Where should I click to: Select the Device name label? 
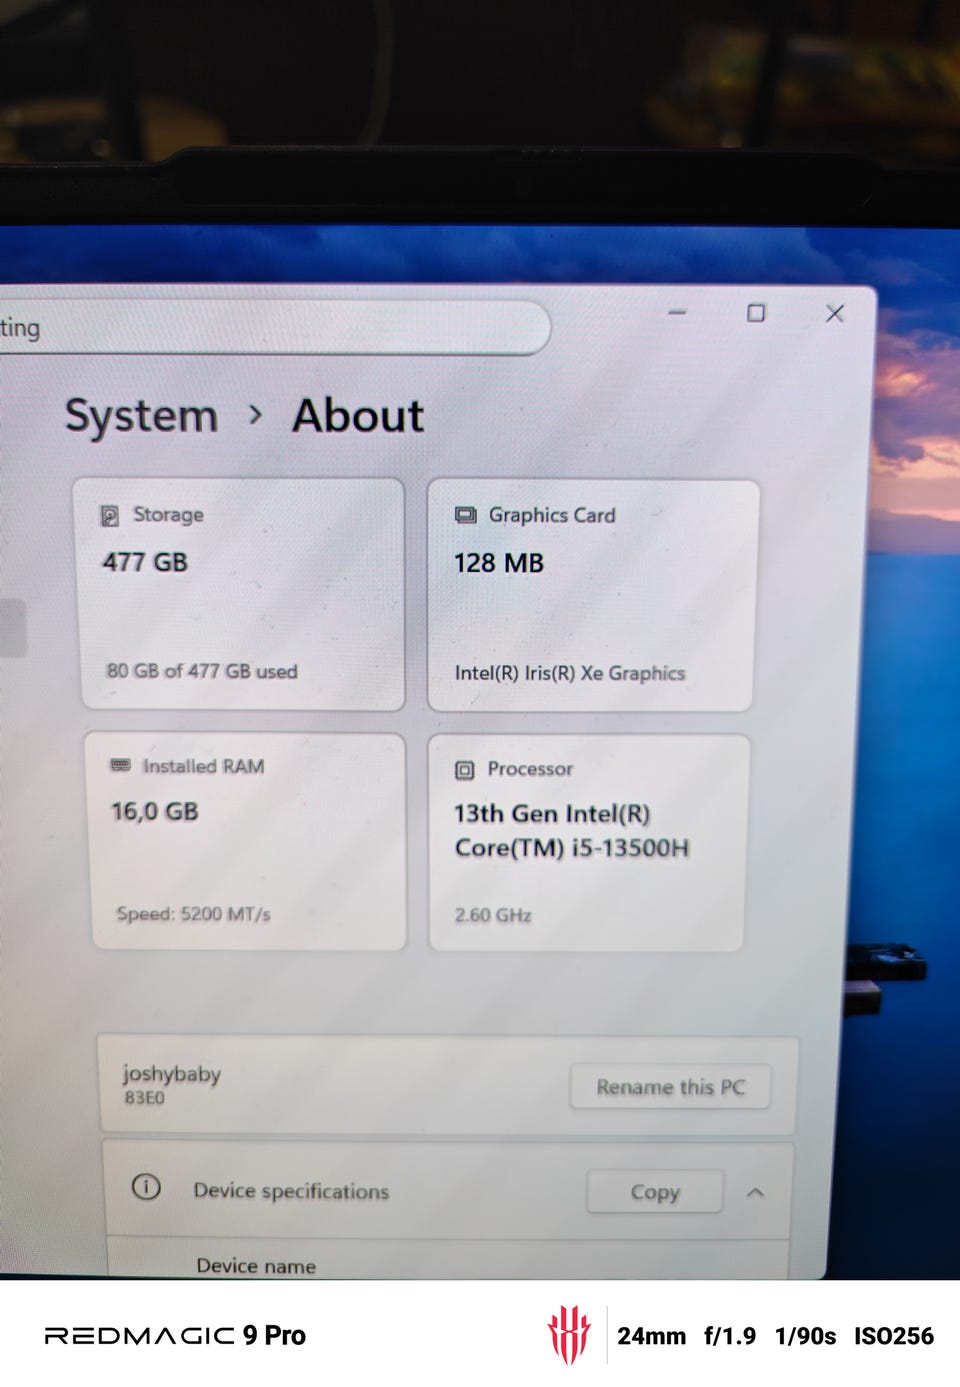(x=256, y=1266)
